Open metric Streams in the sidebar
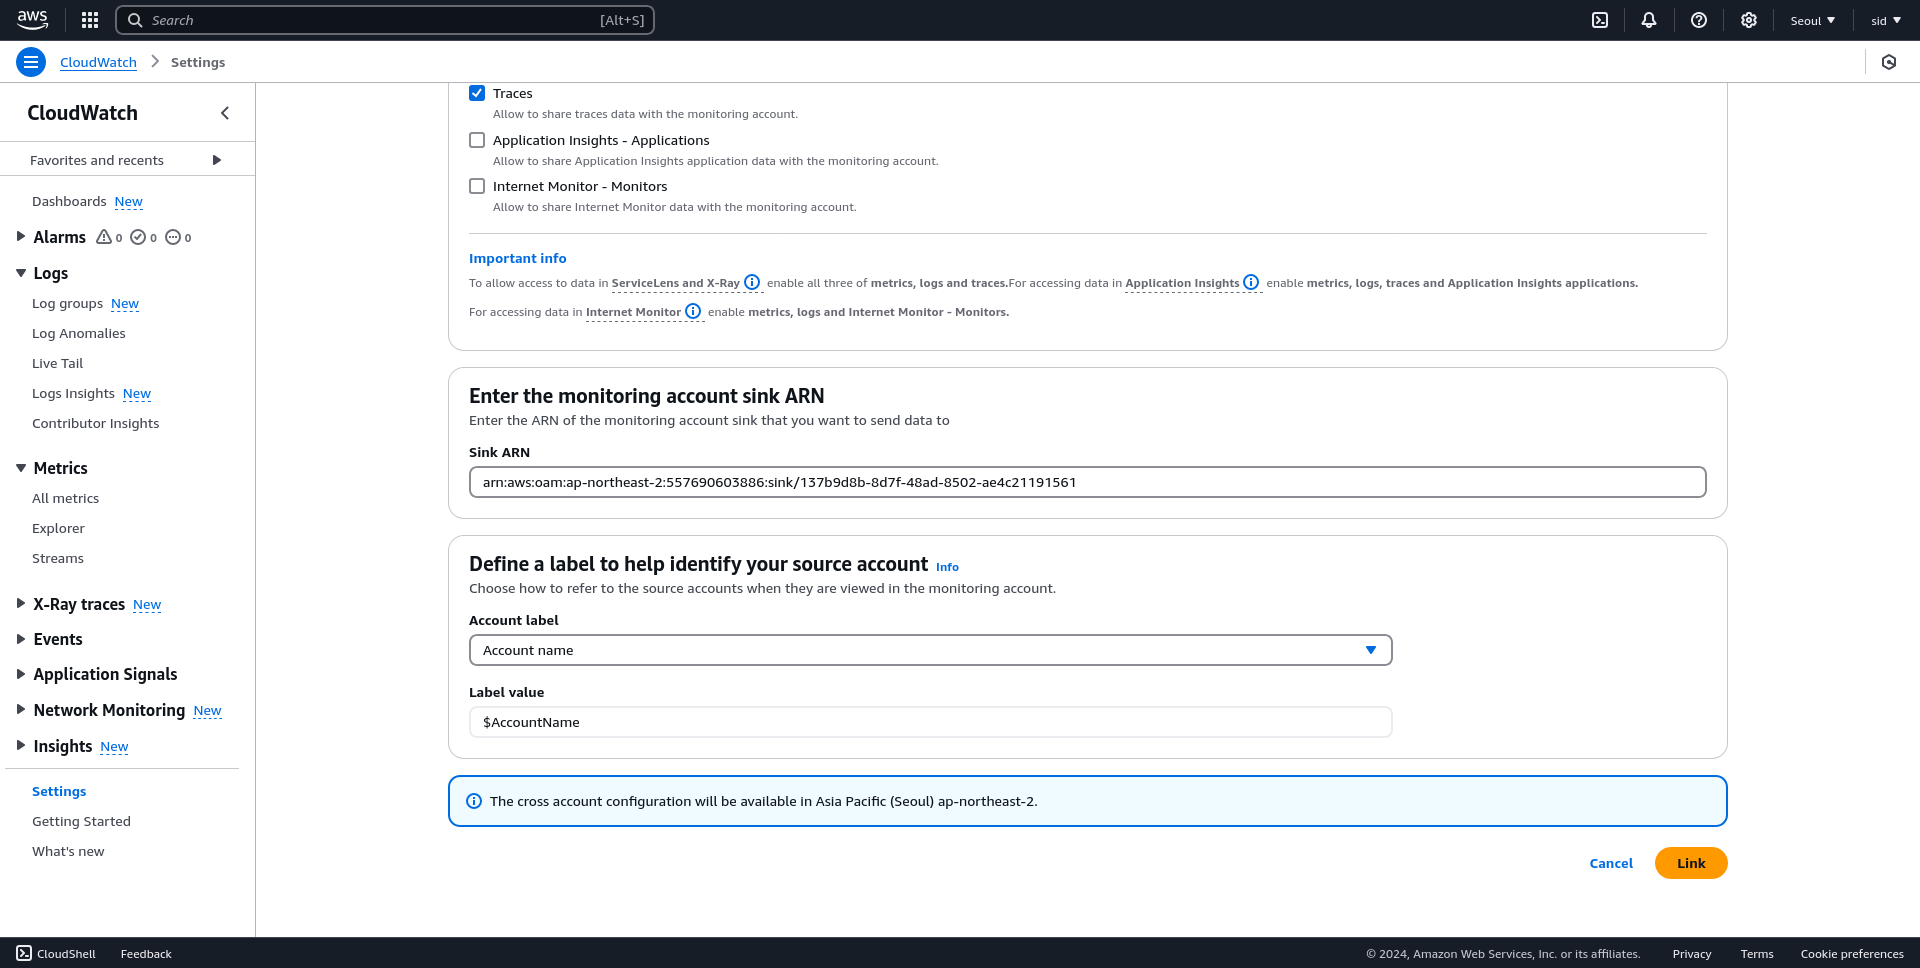This screenshot has height=968, width=1920. (x=58, y=558)
